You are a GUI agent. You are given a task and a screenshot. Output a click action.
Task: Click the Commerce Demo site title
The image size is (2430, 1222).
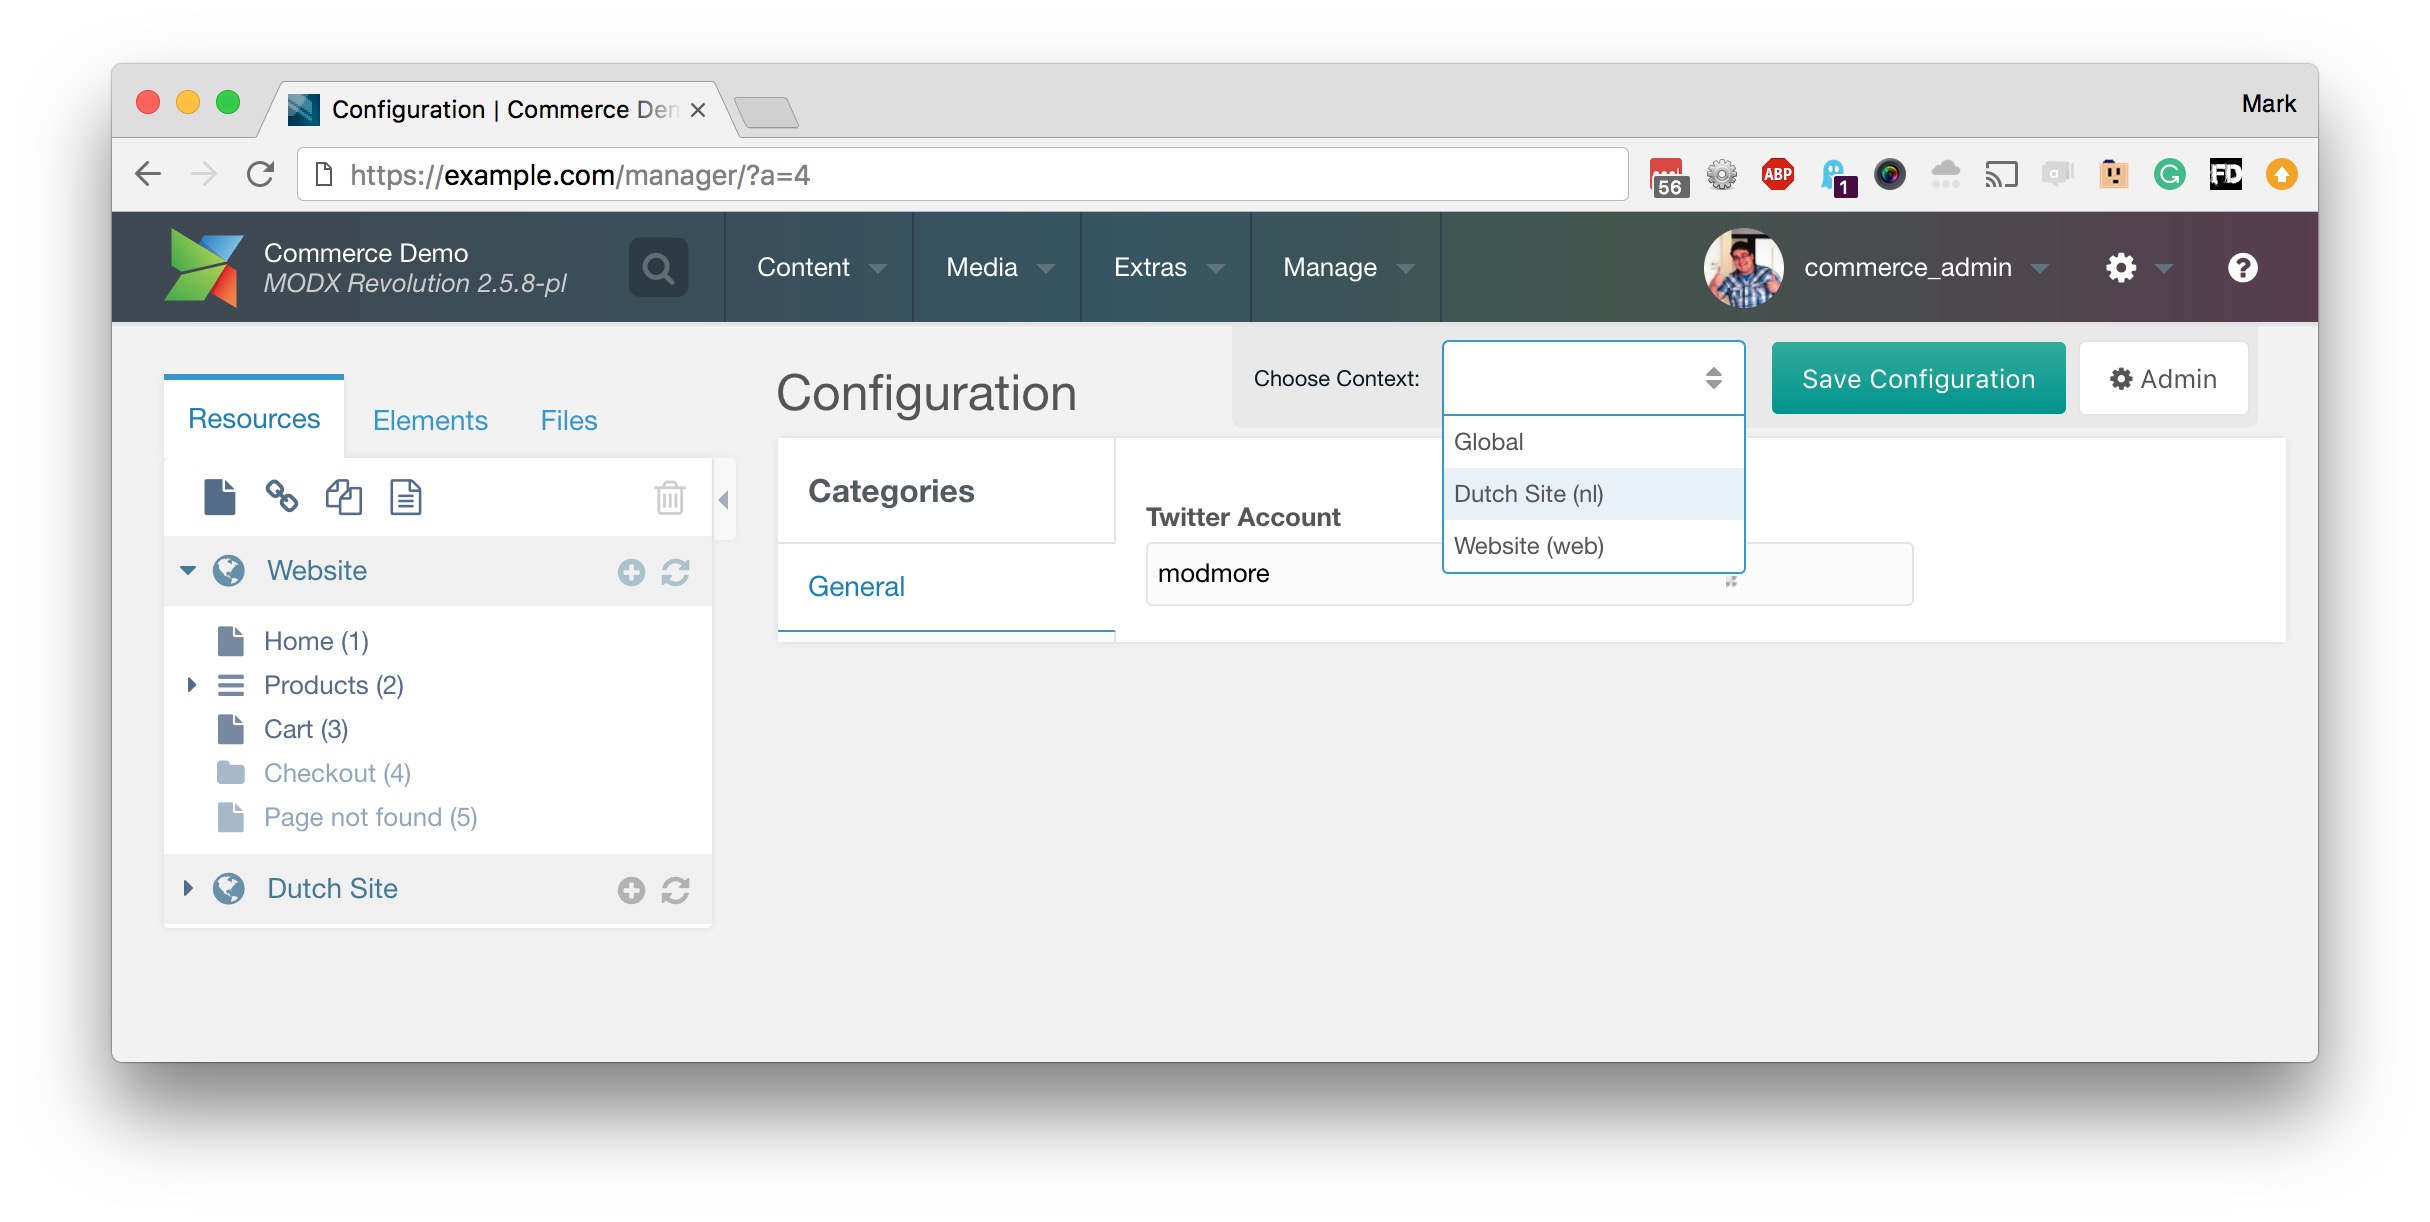[x=366, y=252]
